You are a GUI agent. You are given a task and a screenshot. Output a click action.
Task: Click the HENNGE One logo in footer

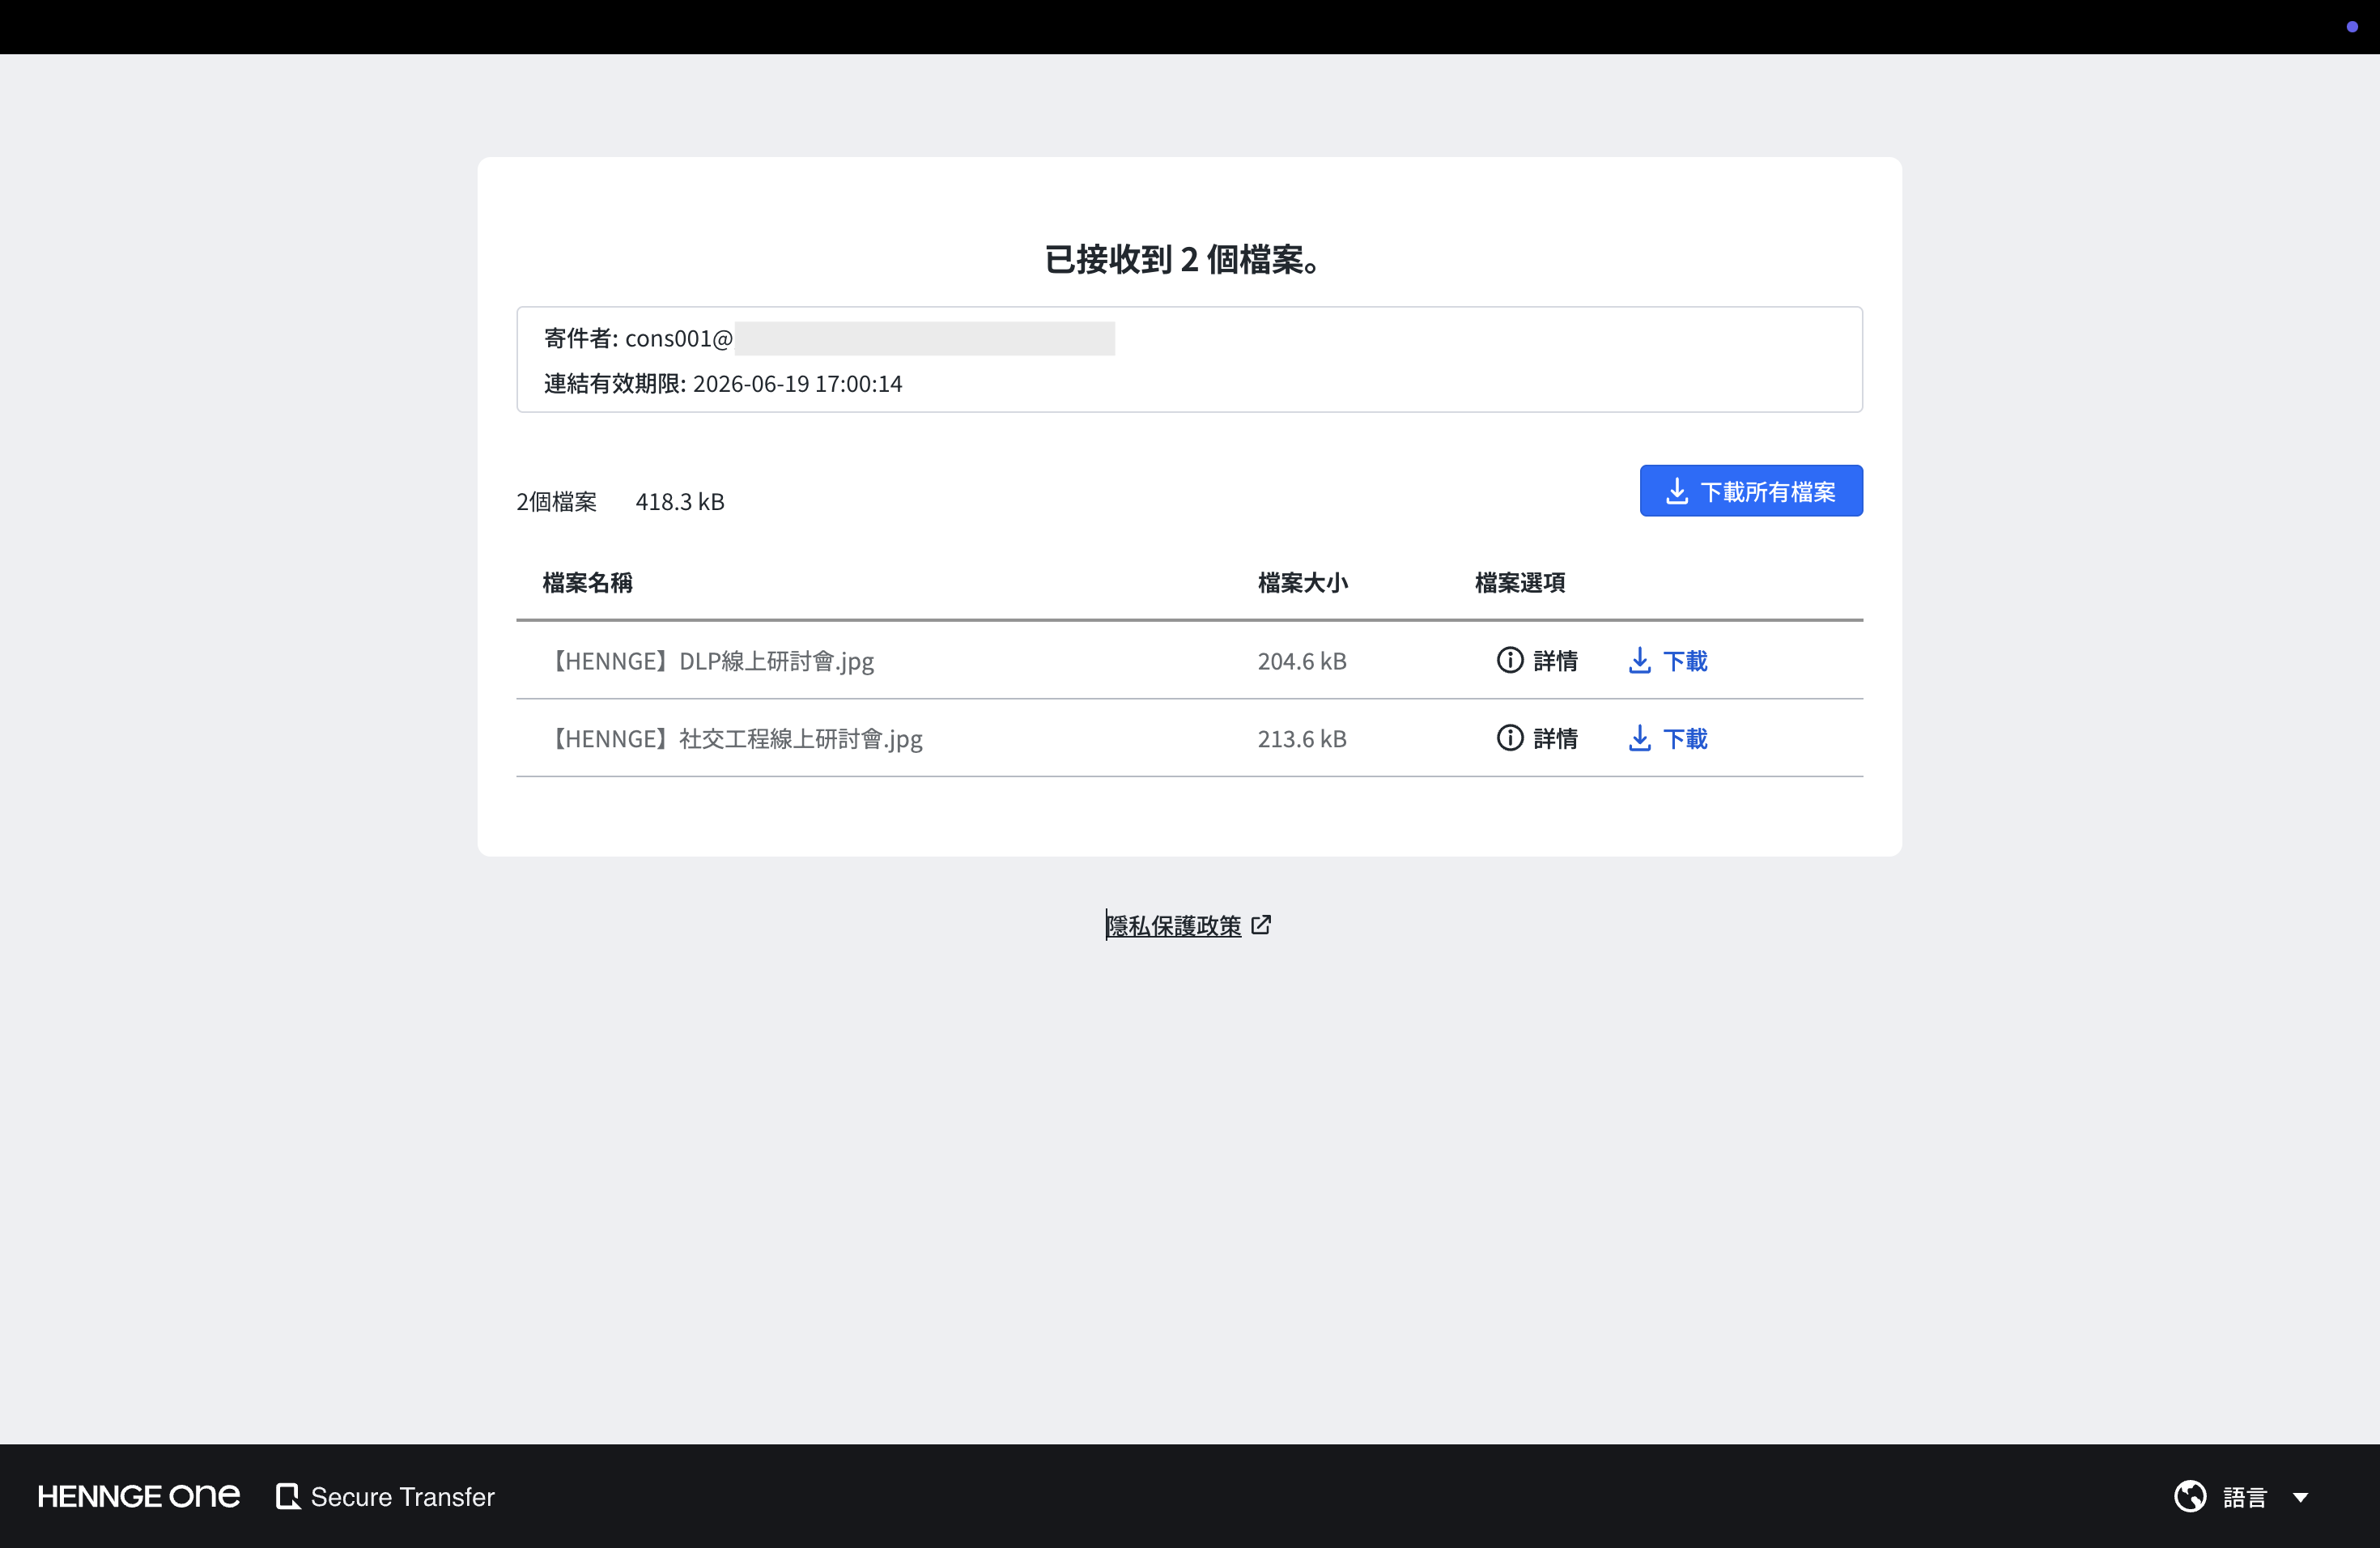pos(139,1496)
